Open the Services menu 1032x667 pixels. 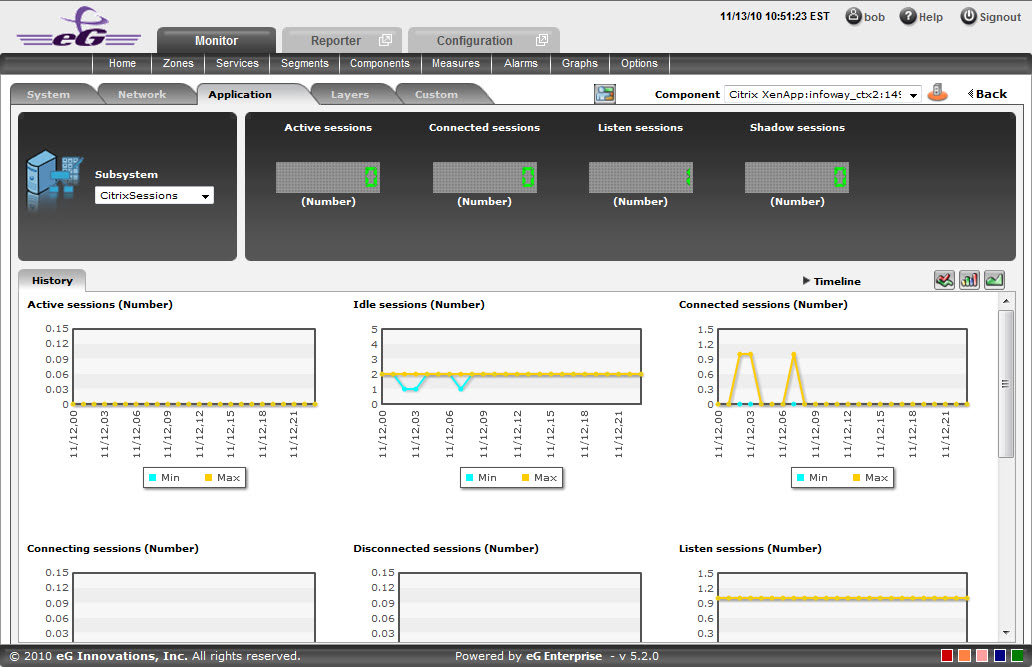click(238, 63)
